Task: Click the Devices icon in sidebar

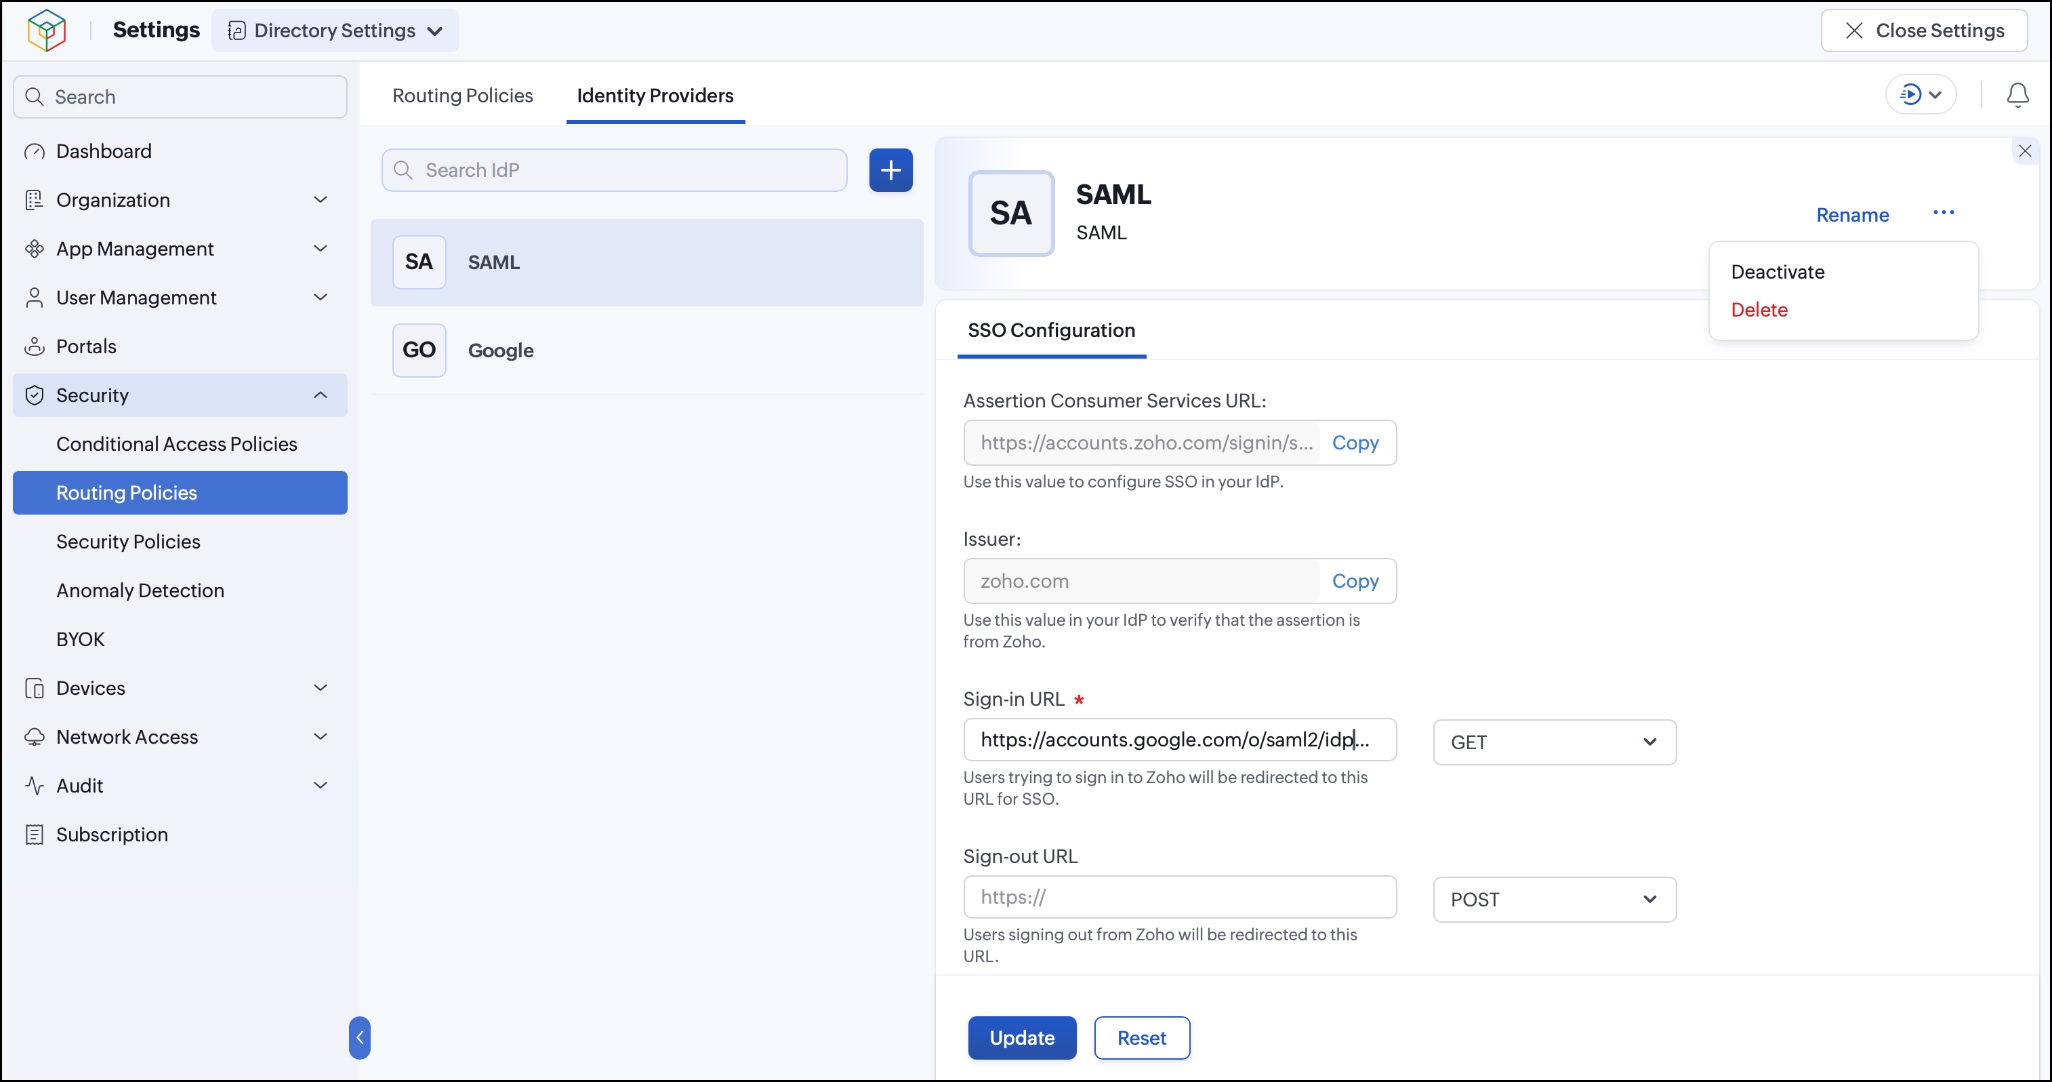Action: click(35, 689)
